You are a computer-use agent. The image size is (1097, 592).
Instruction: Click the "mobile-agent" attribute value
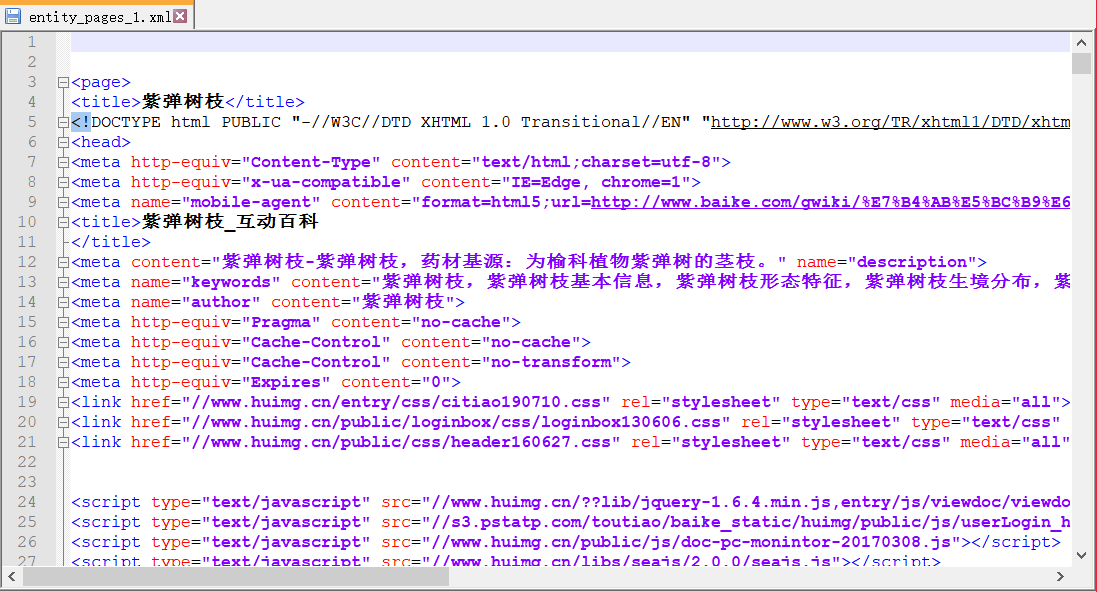tap(251, 202)
